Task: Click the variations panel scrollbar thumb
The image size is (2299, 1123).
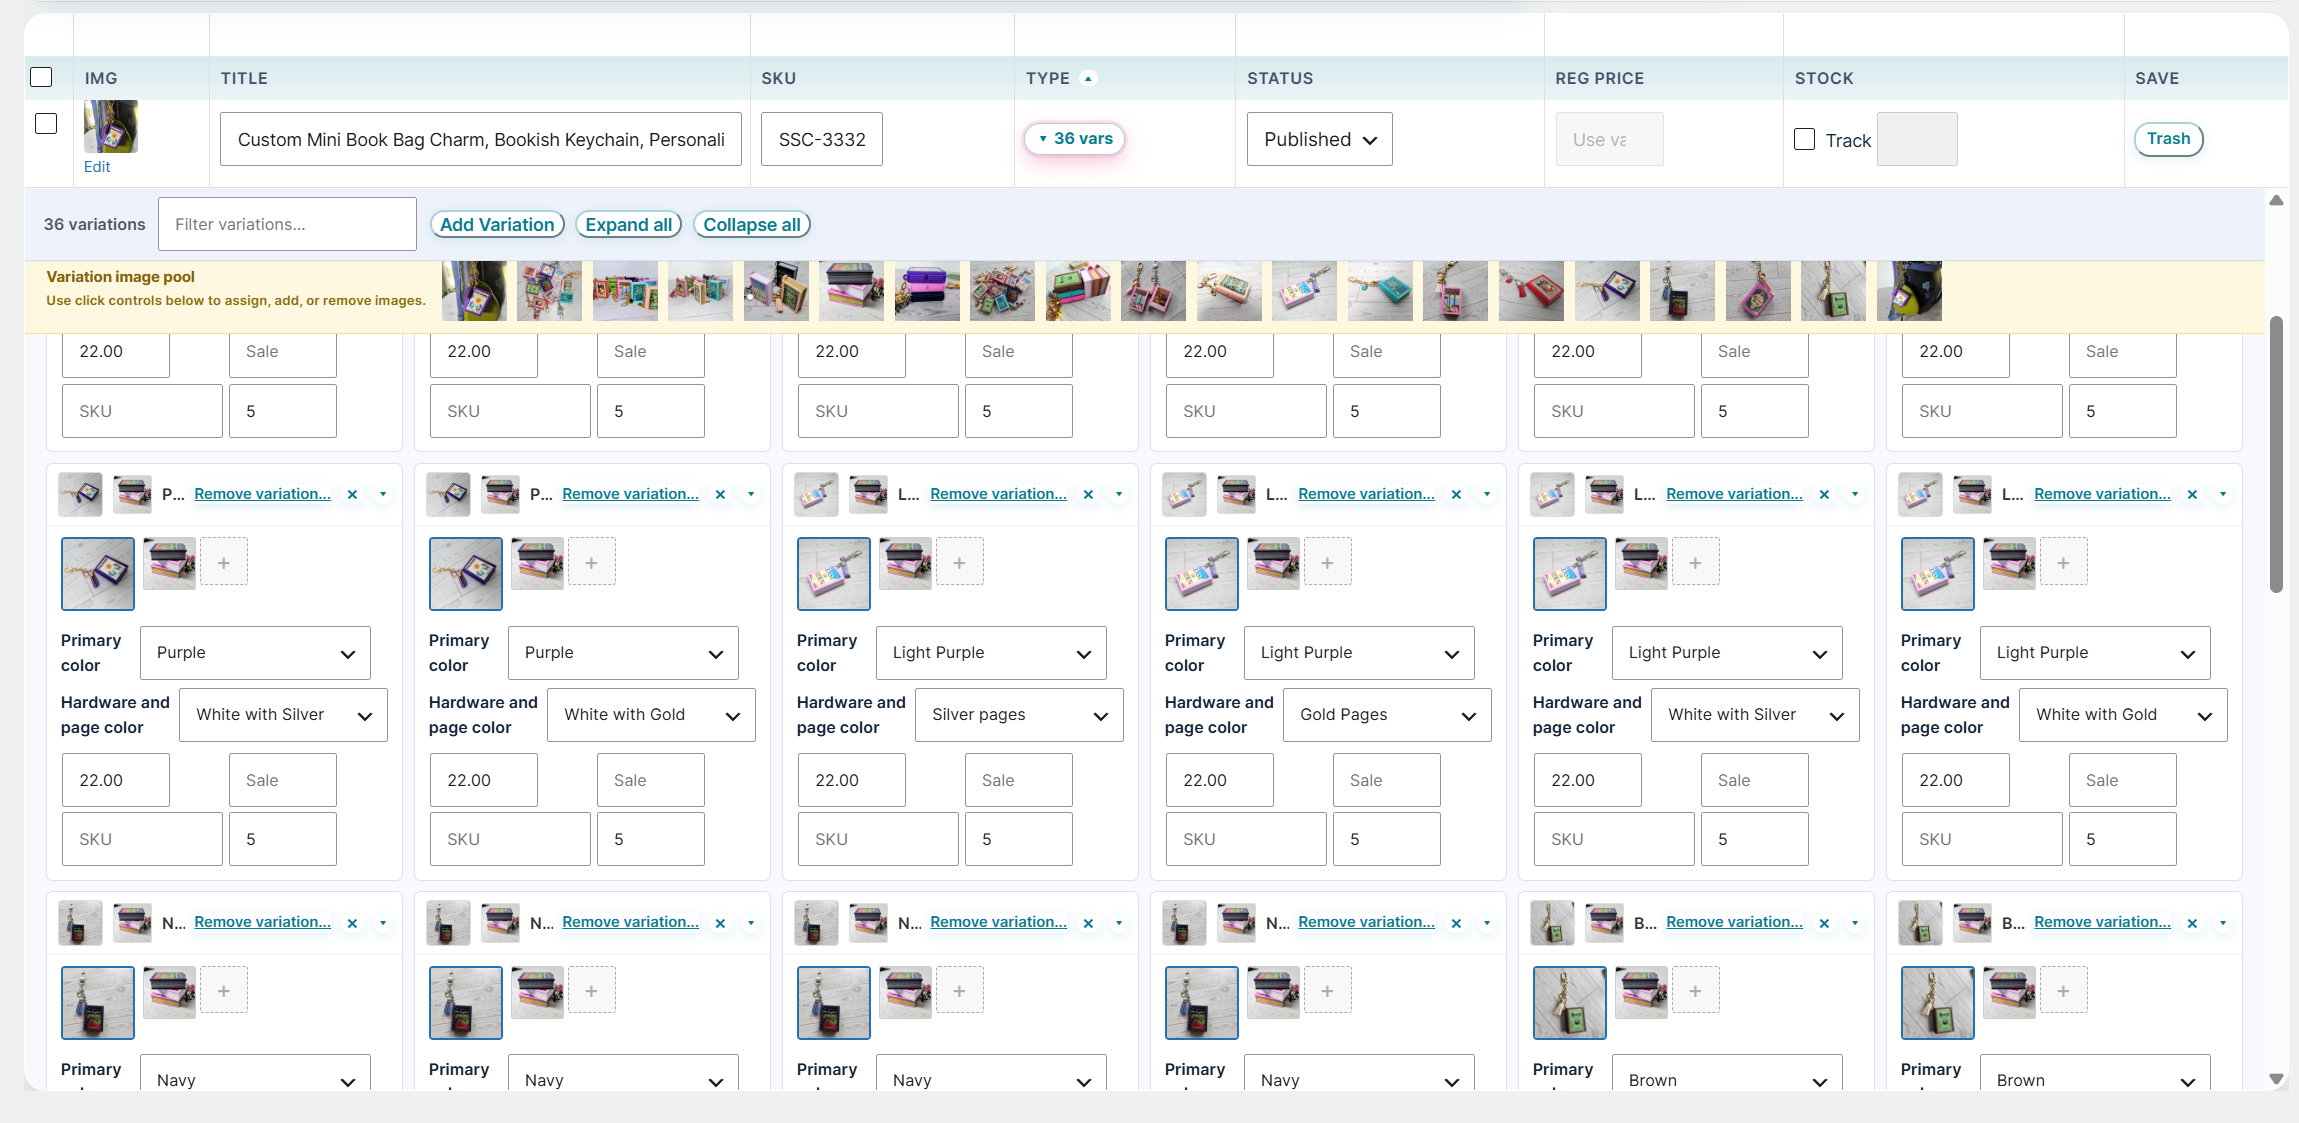Action: click(x=2276, y=455)
